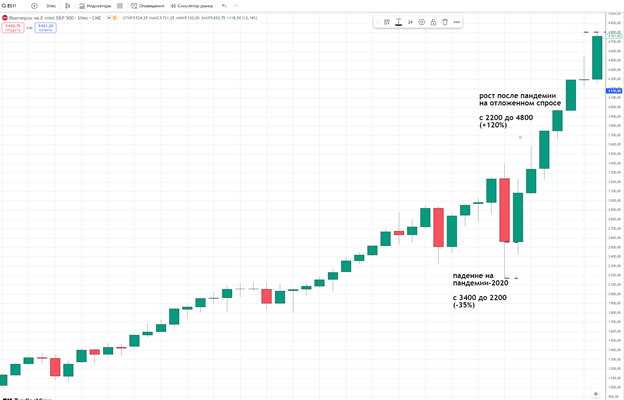Delete the selected drawing with trash icon
Image resolution: width=624 pixels, height=400 pixels.
(x=445, y=22)
